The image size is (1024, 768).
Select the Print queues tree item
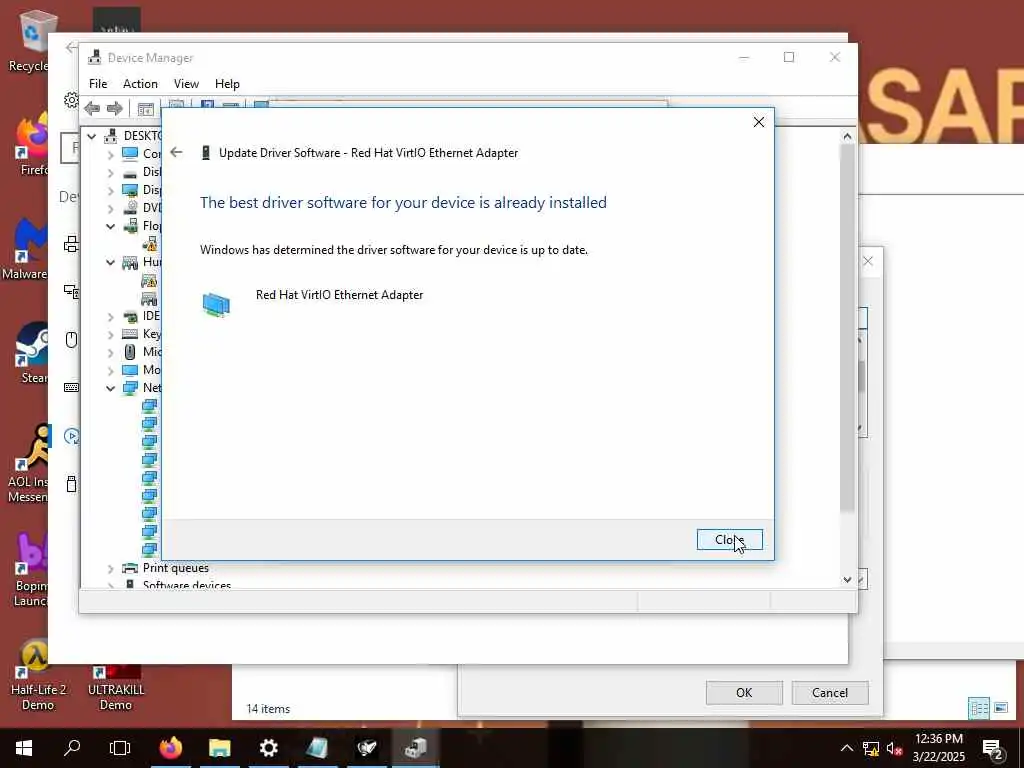tap(176, 568)
